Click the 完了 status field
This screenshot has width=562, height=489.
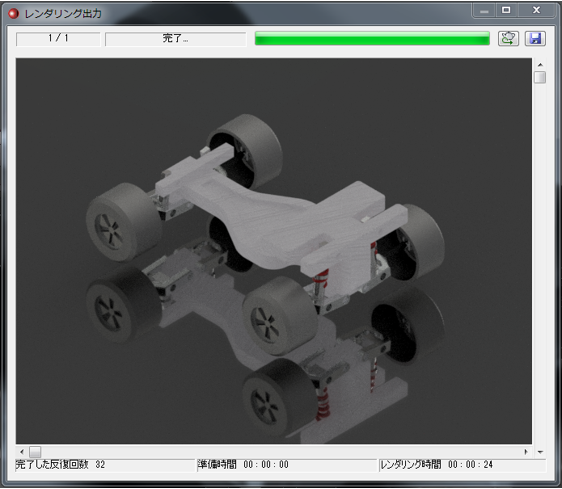pos(176,39)
